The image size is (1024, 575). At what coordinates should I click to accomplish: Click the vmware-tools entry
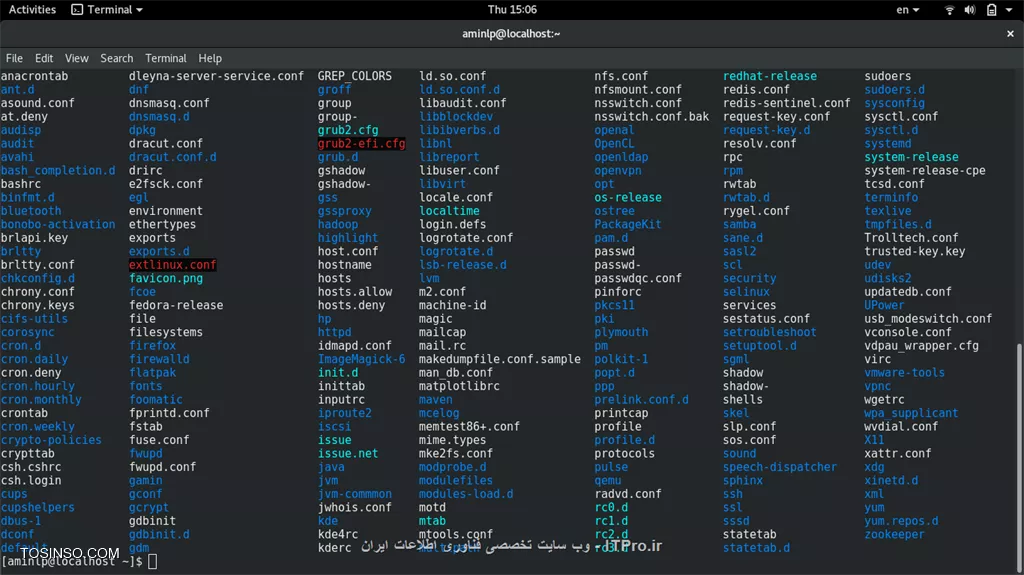pyautogui.click(x=904, y=372)
